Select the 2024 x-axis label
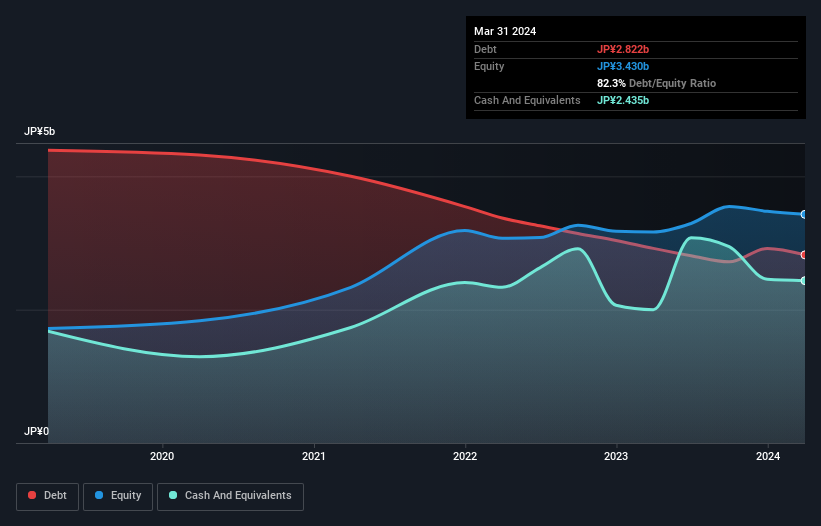The image size is (821, 526). coord(768,456)
